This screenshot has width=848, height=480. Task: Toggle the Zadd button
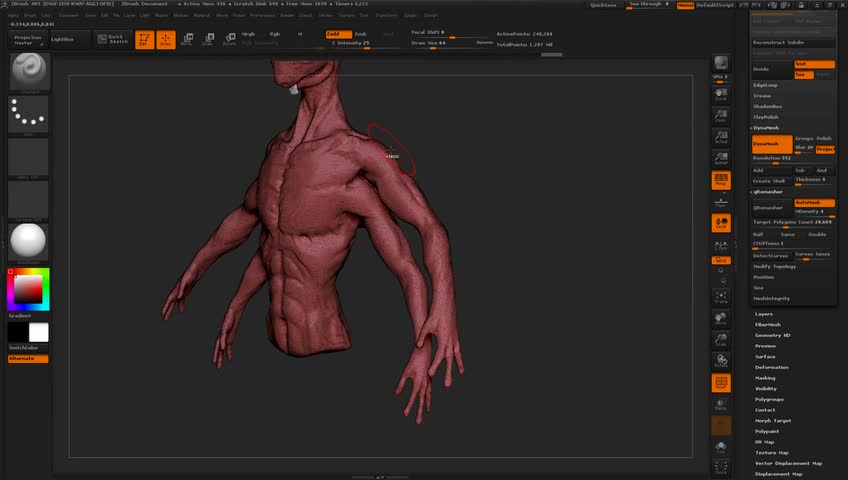pos(339,34)
